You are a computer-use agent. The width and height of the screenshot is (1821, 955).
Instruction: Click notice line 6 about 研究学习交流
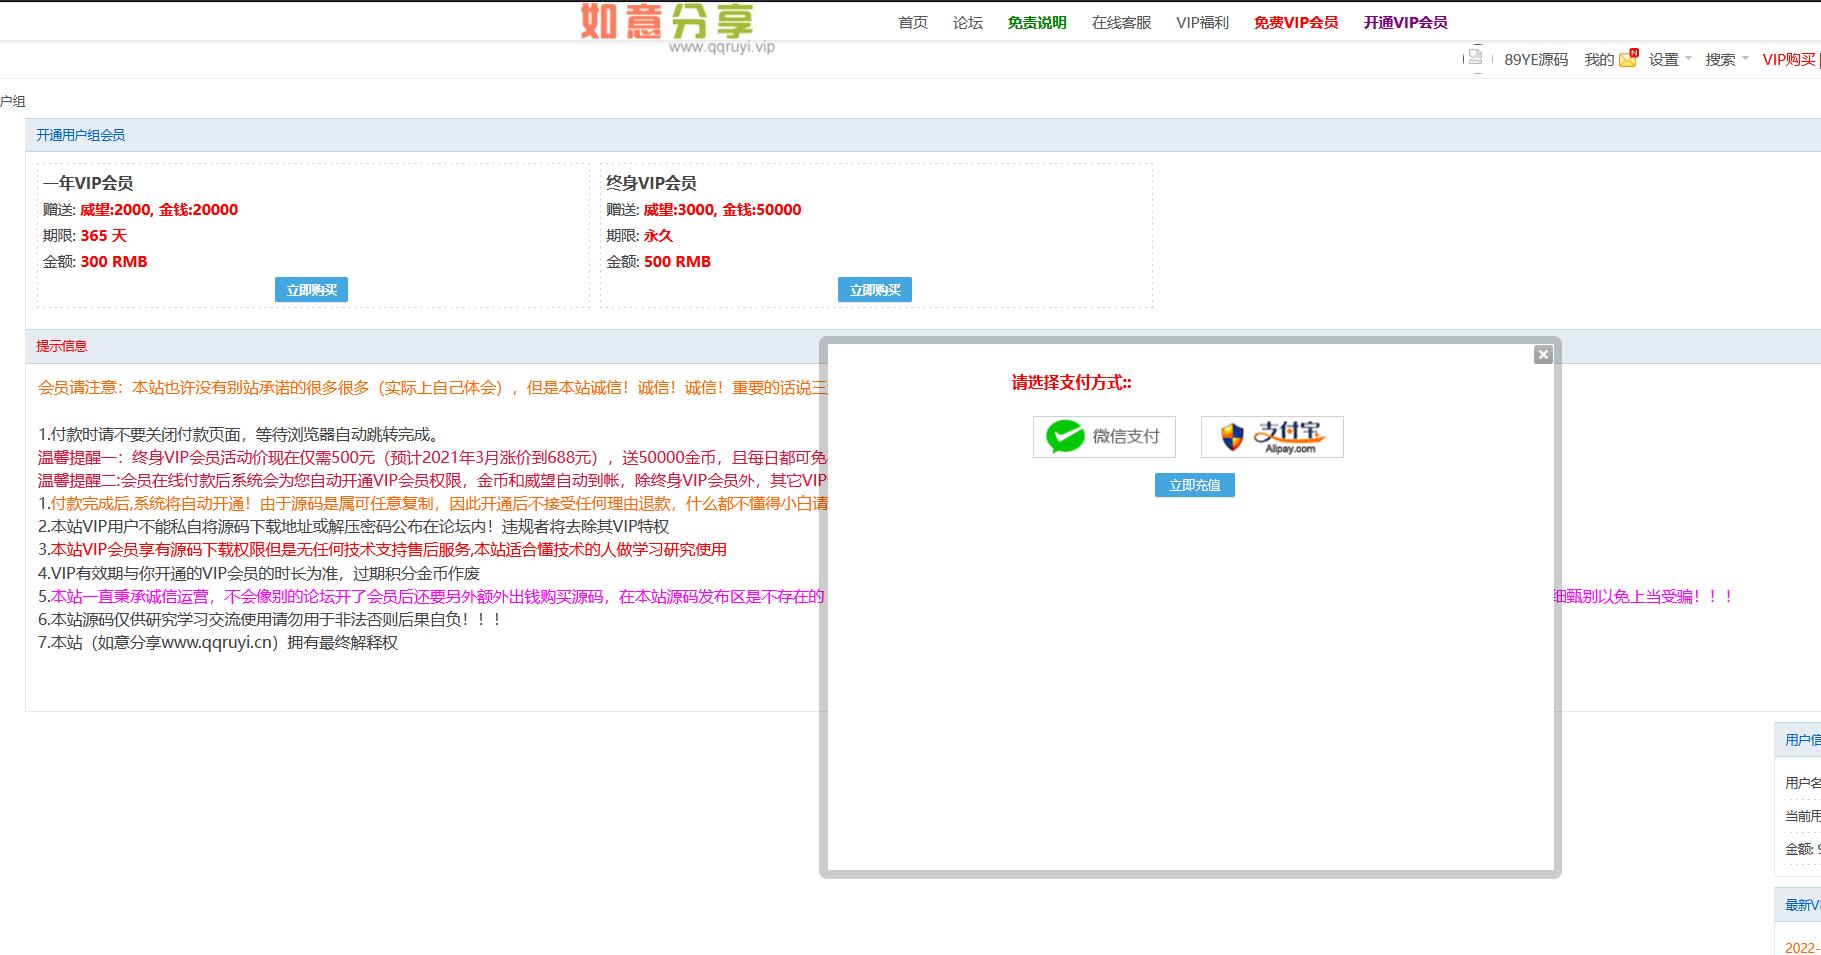[x=270, y=620]
